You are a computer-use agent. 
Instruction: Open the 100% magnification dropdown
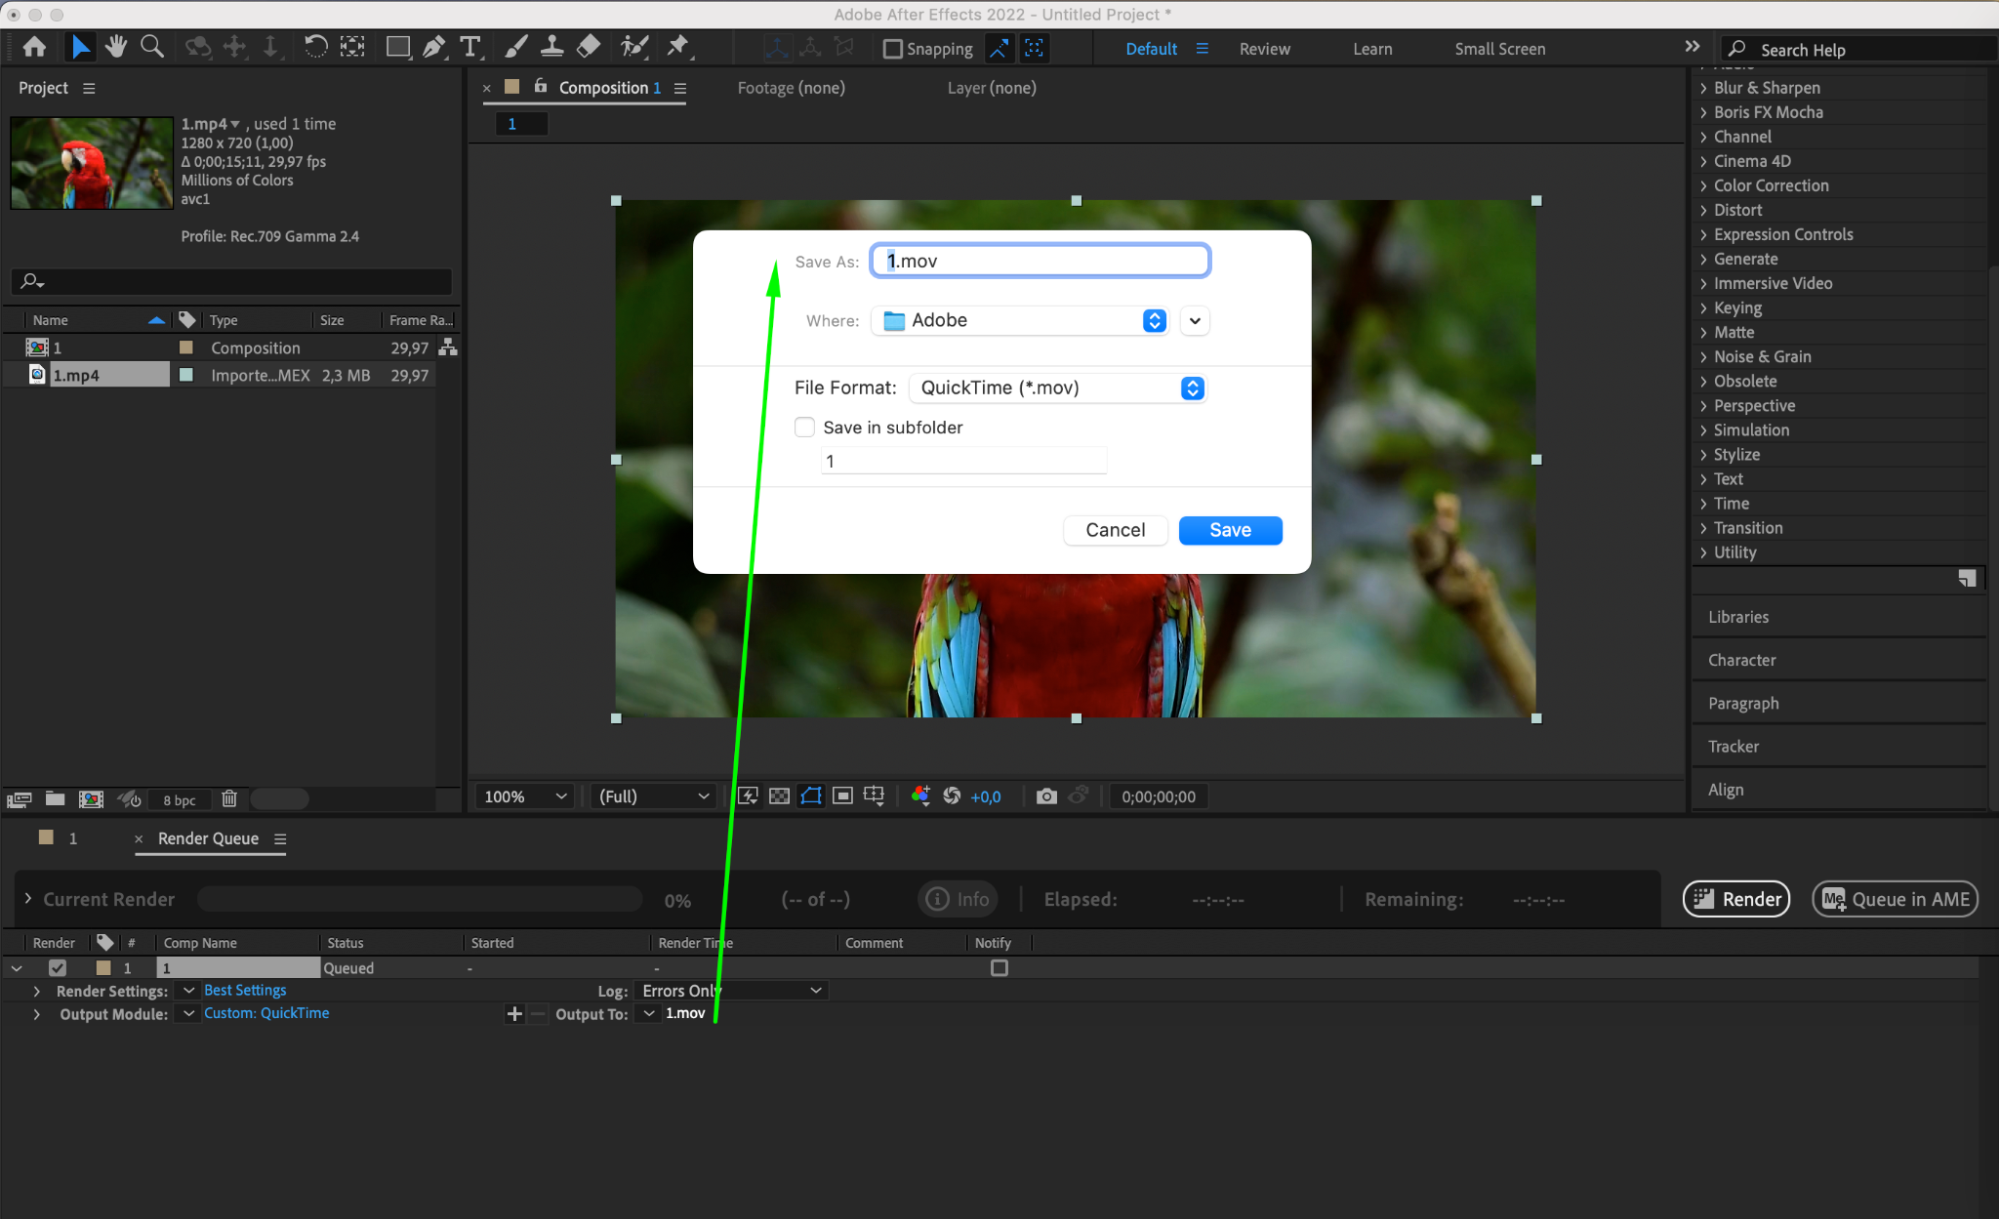[x=526, y=796]
